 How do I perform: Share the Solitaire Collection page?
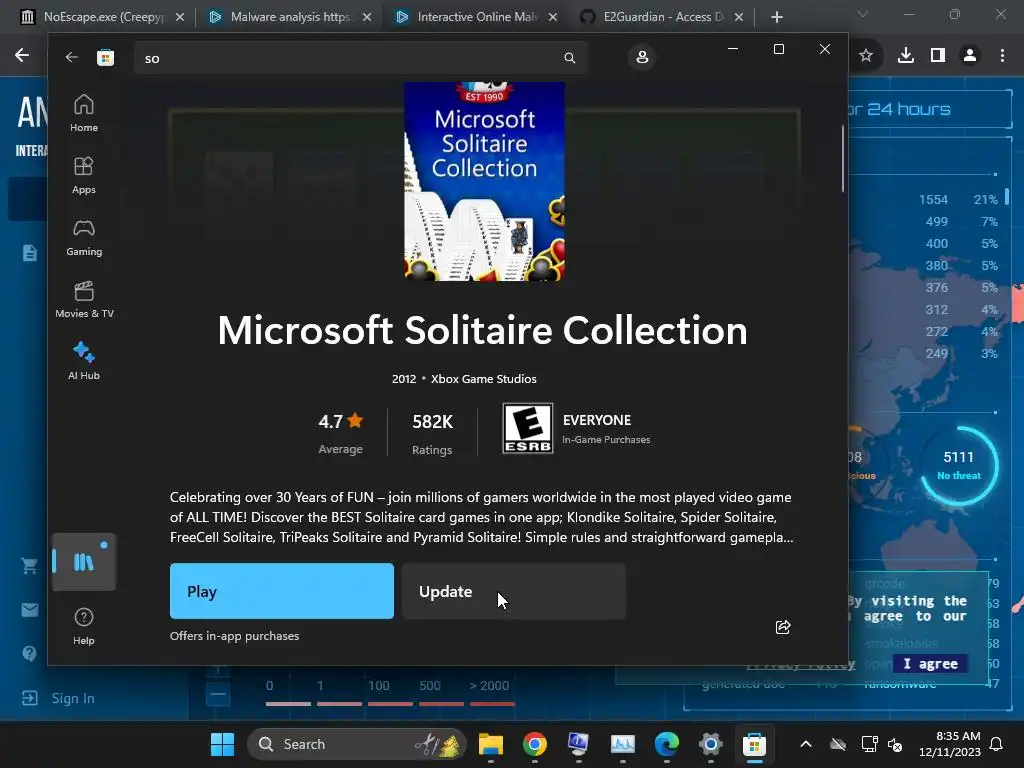point(782,627)
